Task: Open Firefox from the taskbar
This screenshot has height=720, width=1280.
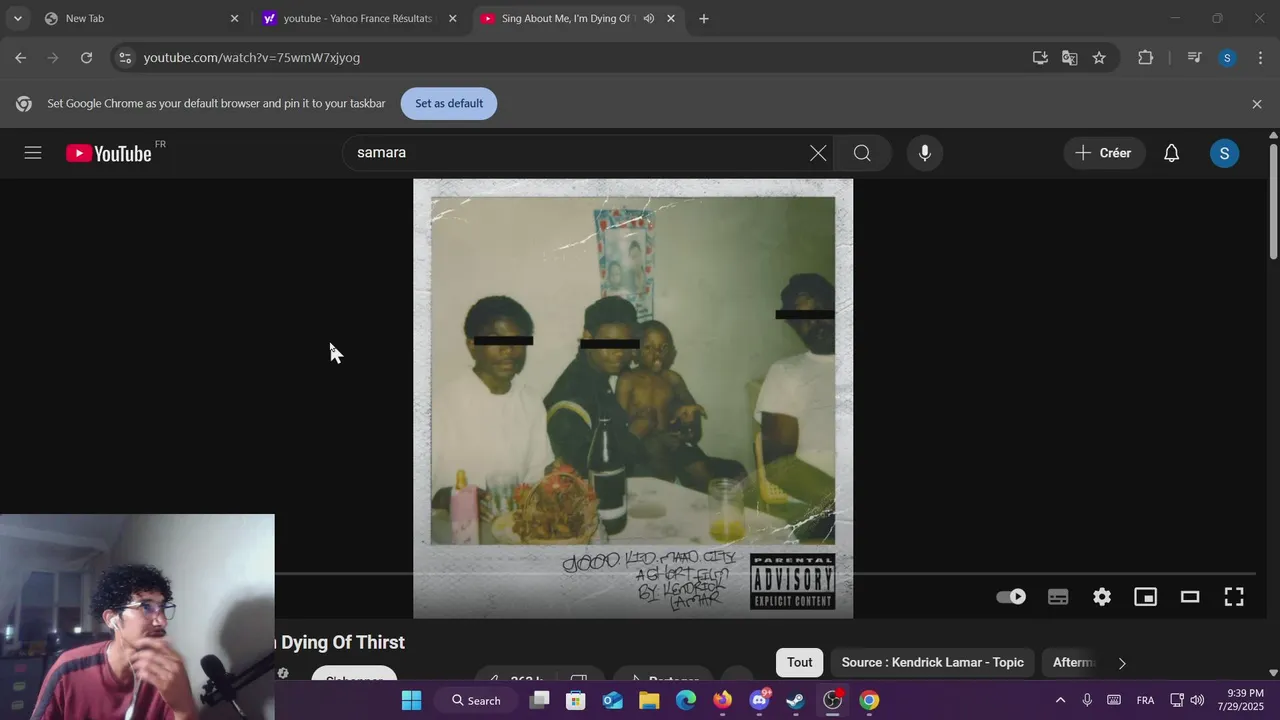Action: pos(722,700)
